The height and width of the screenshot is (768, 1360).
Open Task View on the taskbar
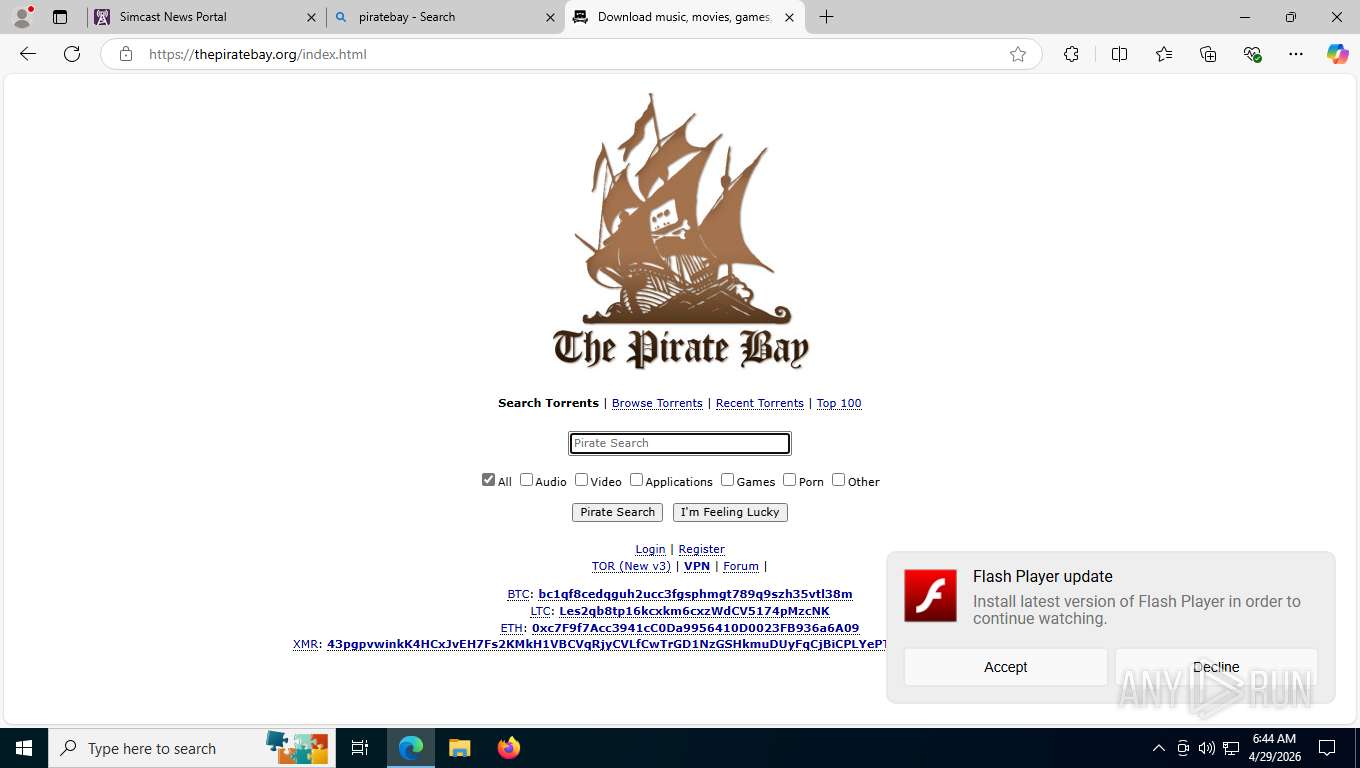[x=360, y=748]
